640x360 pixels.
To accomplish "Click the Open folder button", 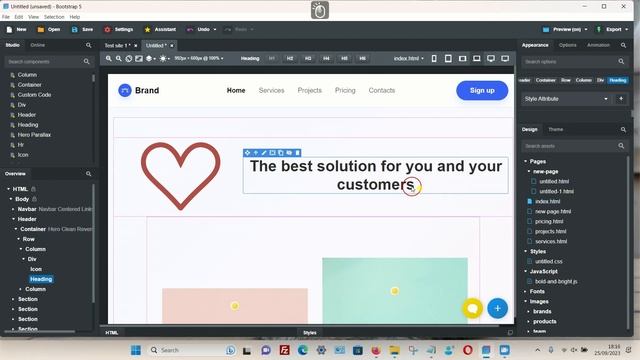I will [x=49, y=29].
